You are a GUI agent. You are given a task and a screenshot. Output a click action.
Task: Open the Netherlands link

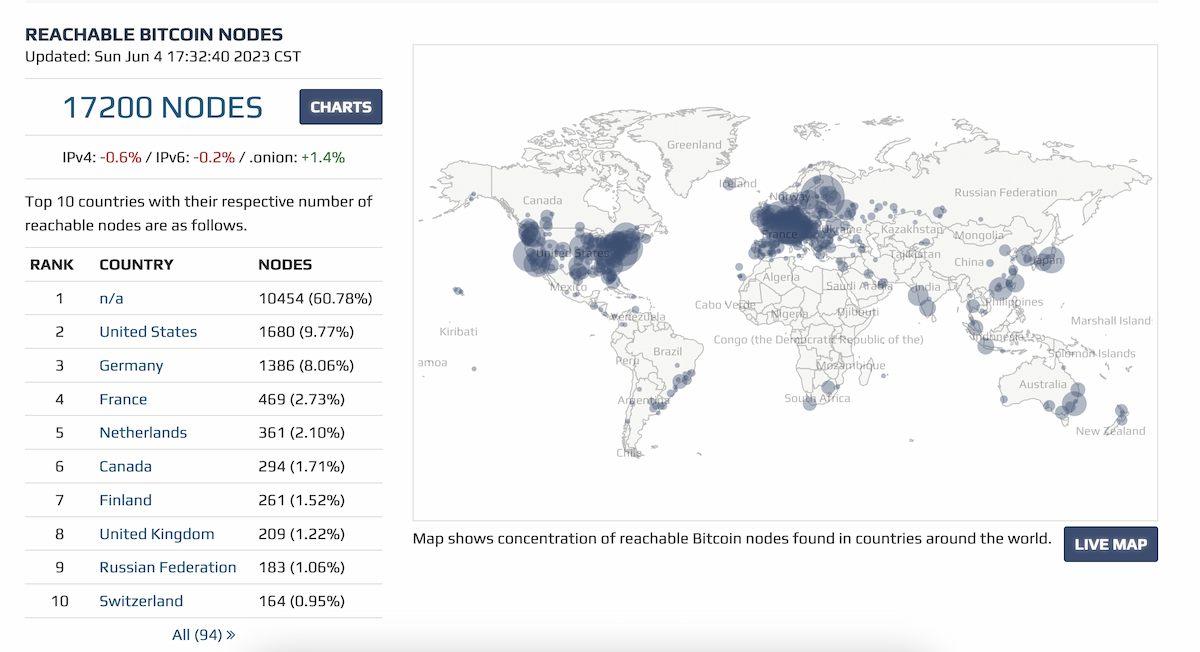click(143, 433)
